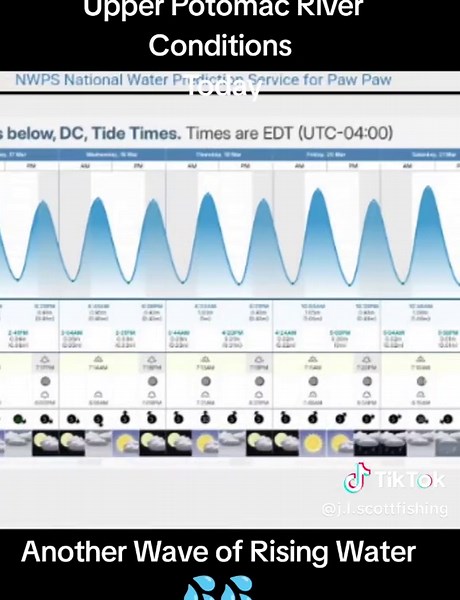Viewport: 460px width, 600px height.
Task: Click the blue water droplets emoji
Action: 219,588
